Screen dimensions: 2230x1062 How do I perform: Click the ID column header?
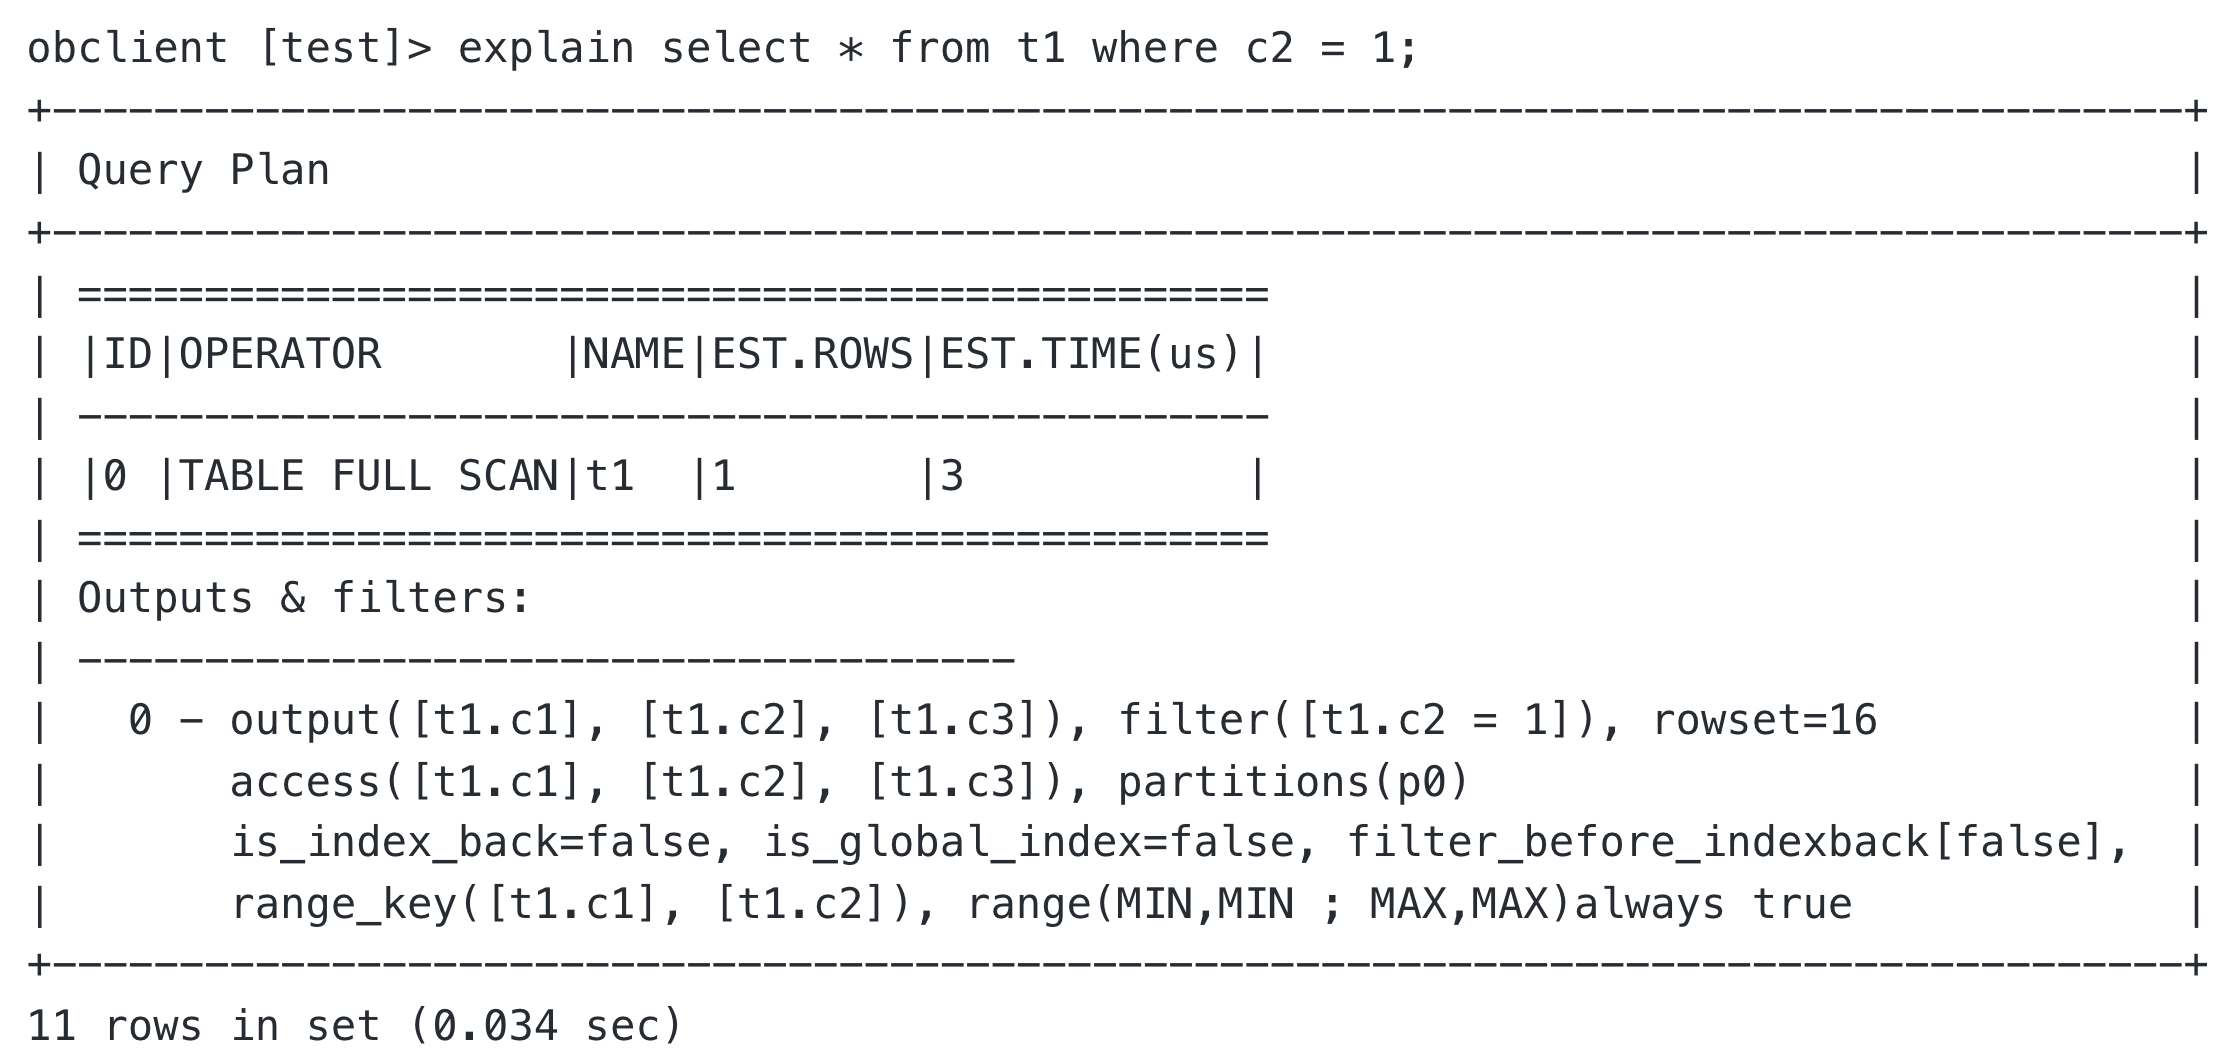point(128,355)
